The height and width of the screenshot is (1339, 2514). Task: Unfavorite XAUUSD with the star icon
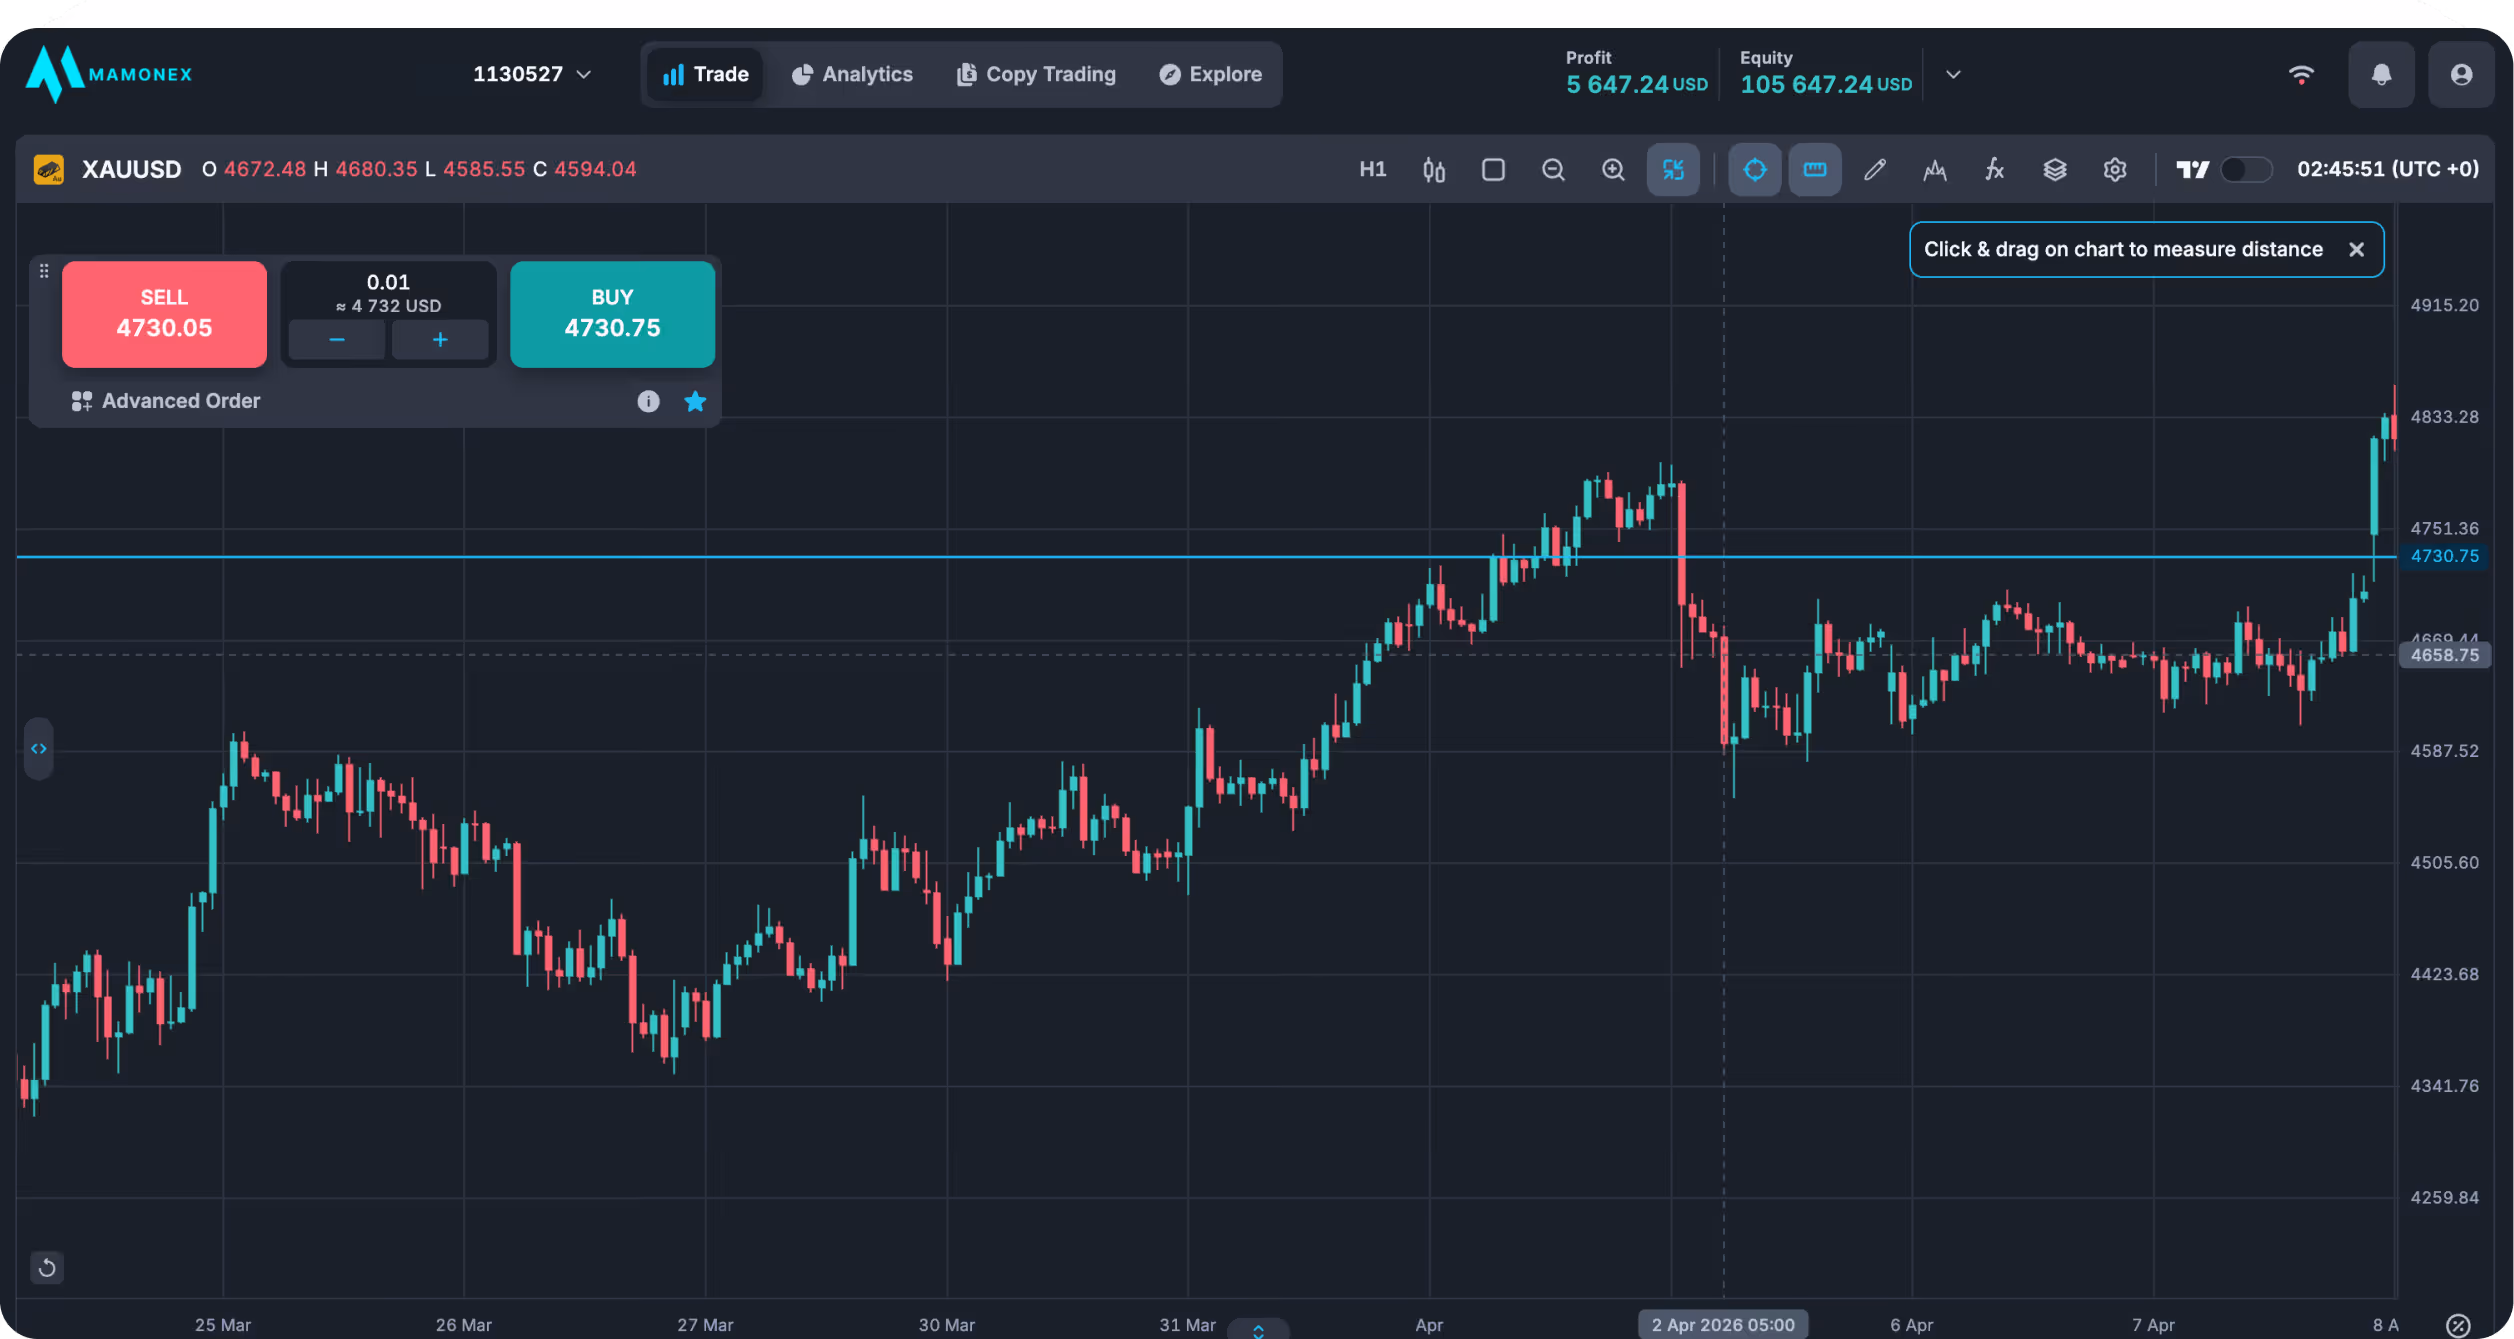pyautogui.click(x=695, y=401)
